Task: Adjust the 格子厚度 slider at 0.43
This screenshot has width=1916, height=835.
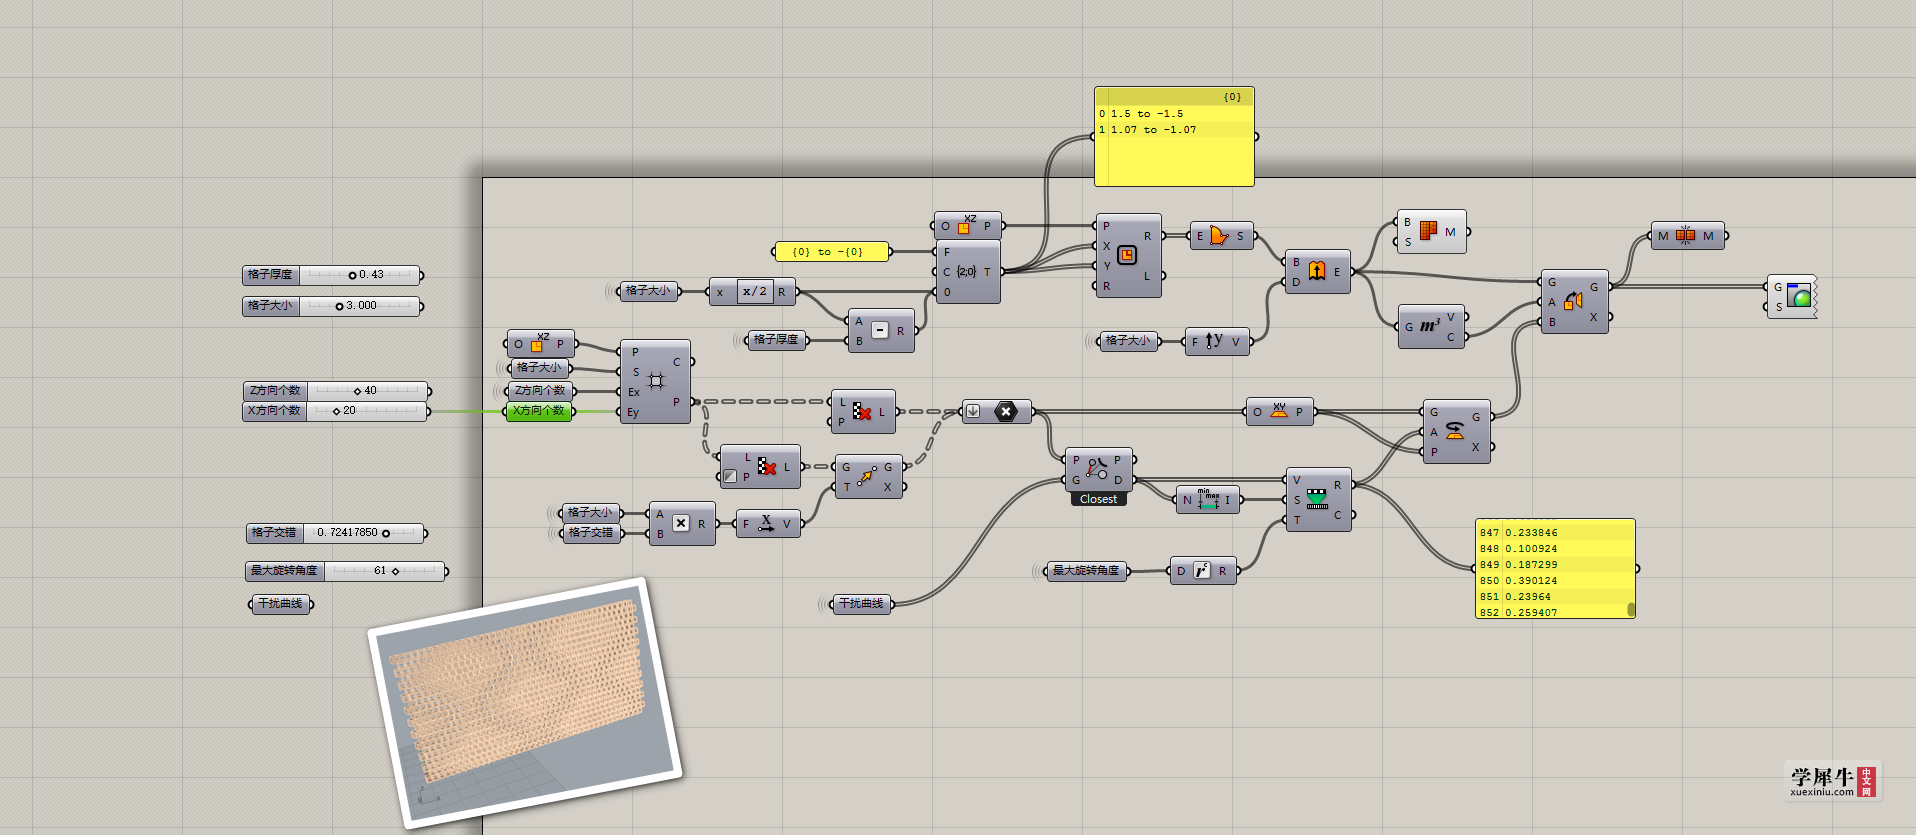Action: [x=332, y=275]
